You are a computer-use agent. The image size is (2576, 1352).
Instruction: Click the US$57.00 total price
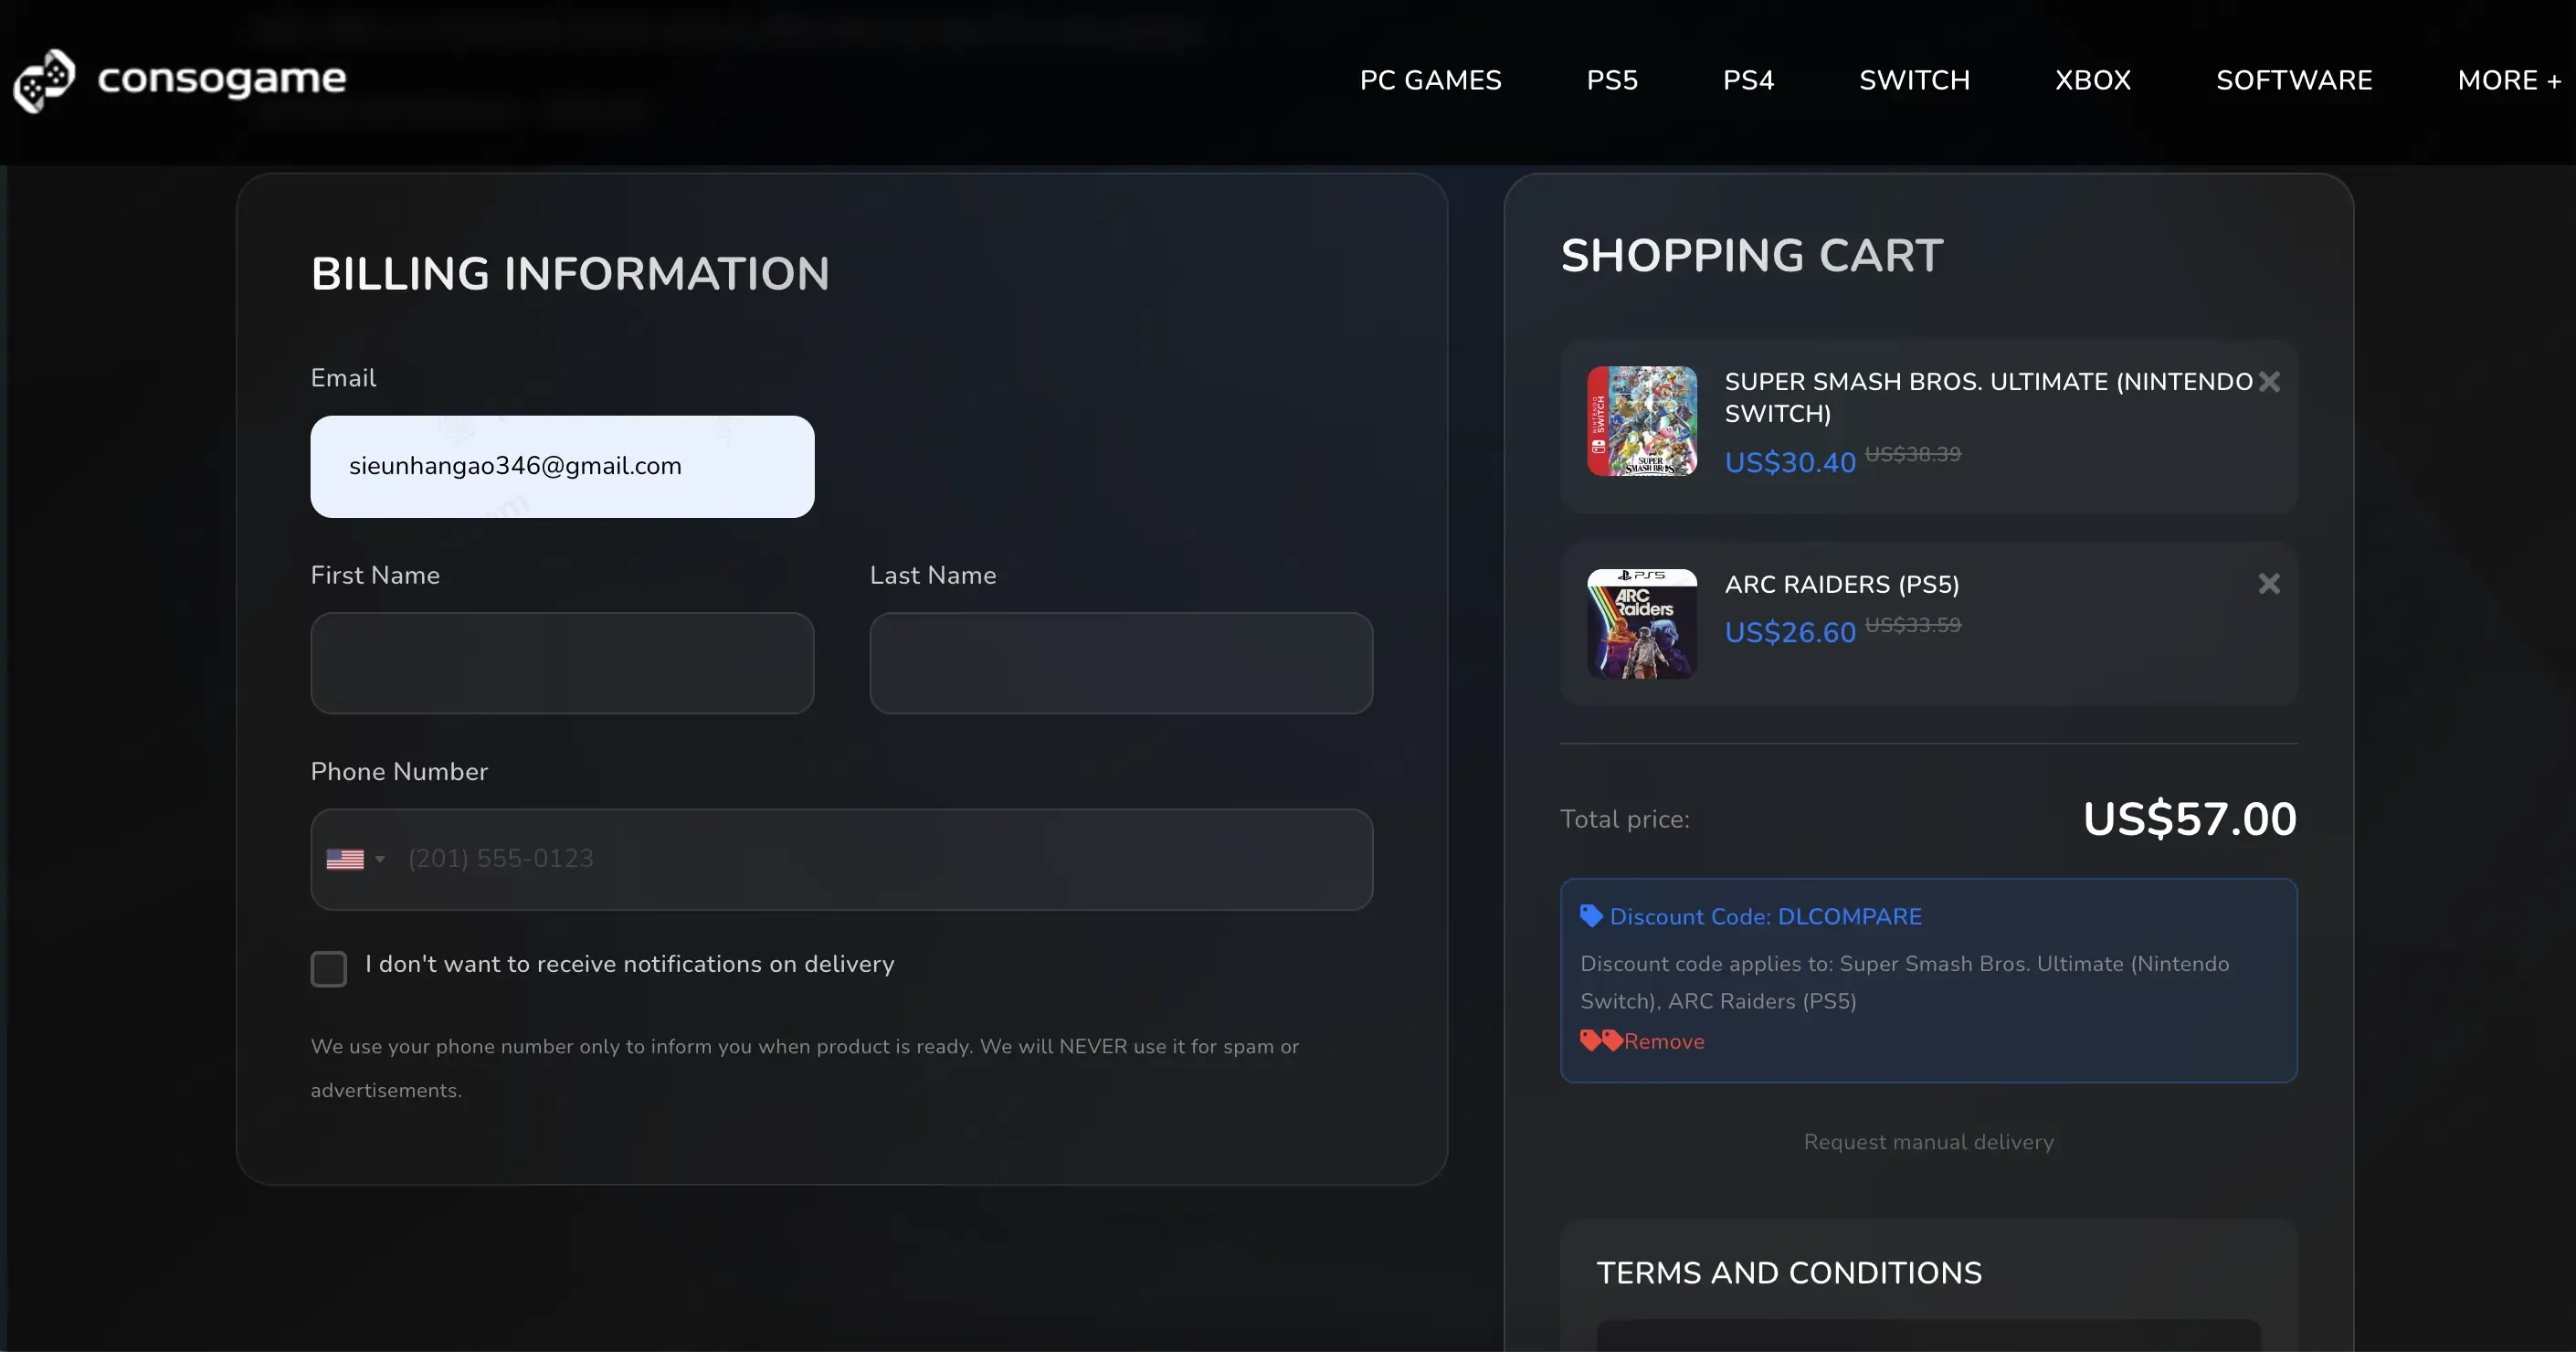pyautogui.click(x=2189, y=819)
